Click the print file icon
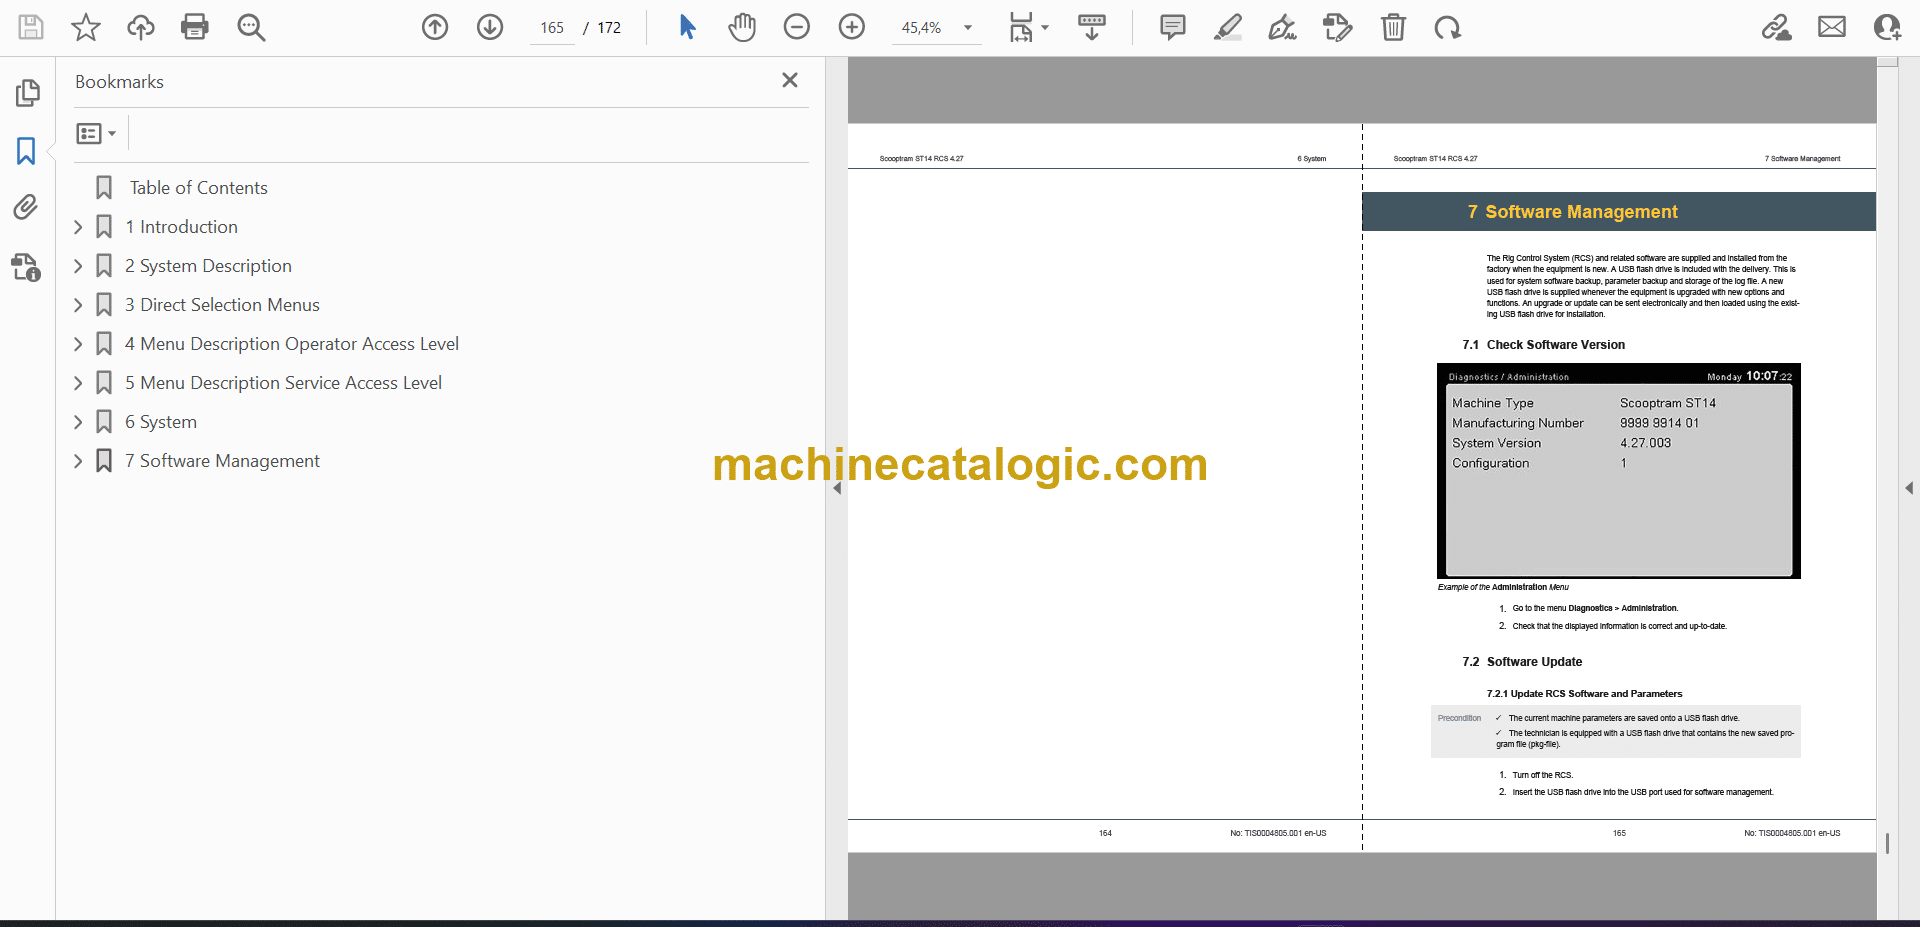 click(194, 27)
